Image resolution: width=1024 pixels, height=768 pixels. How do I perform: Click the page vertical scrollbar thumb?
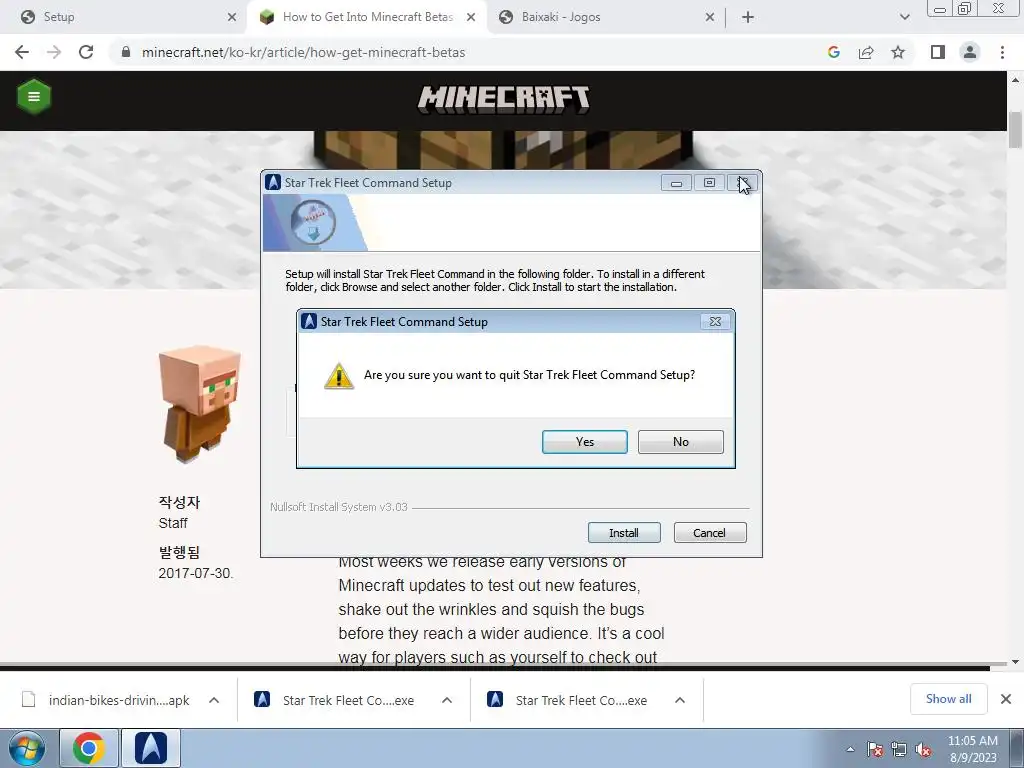(x=1015, y=130)
